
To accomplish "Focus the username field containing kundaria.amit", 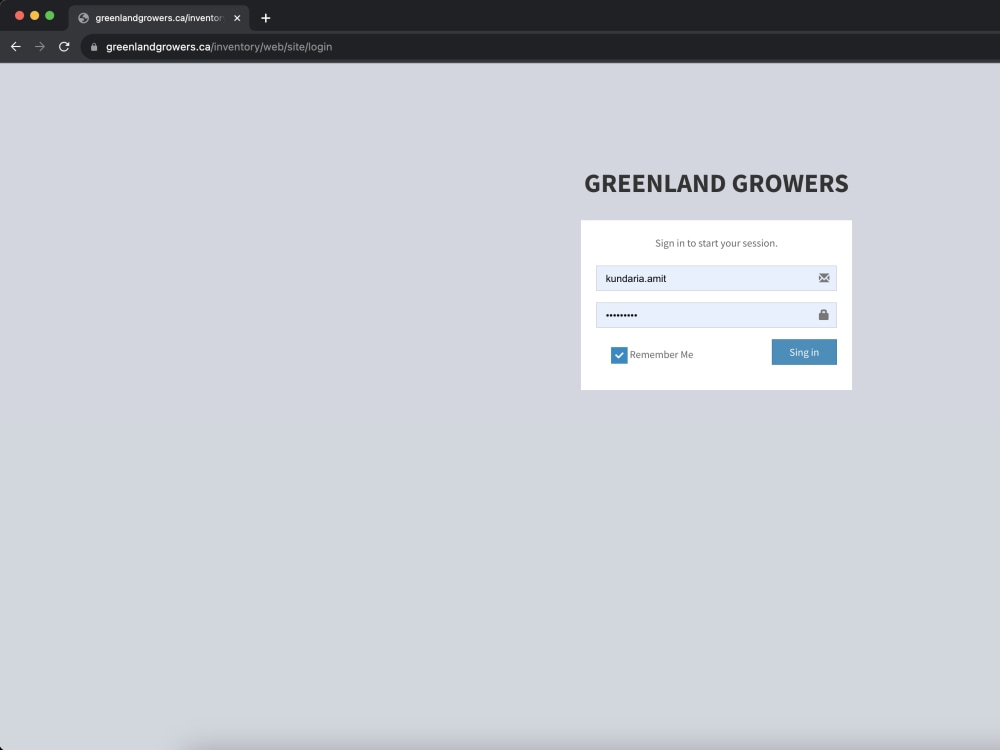I will (716, 278).
